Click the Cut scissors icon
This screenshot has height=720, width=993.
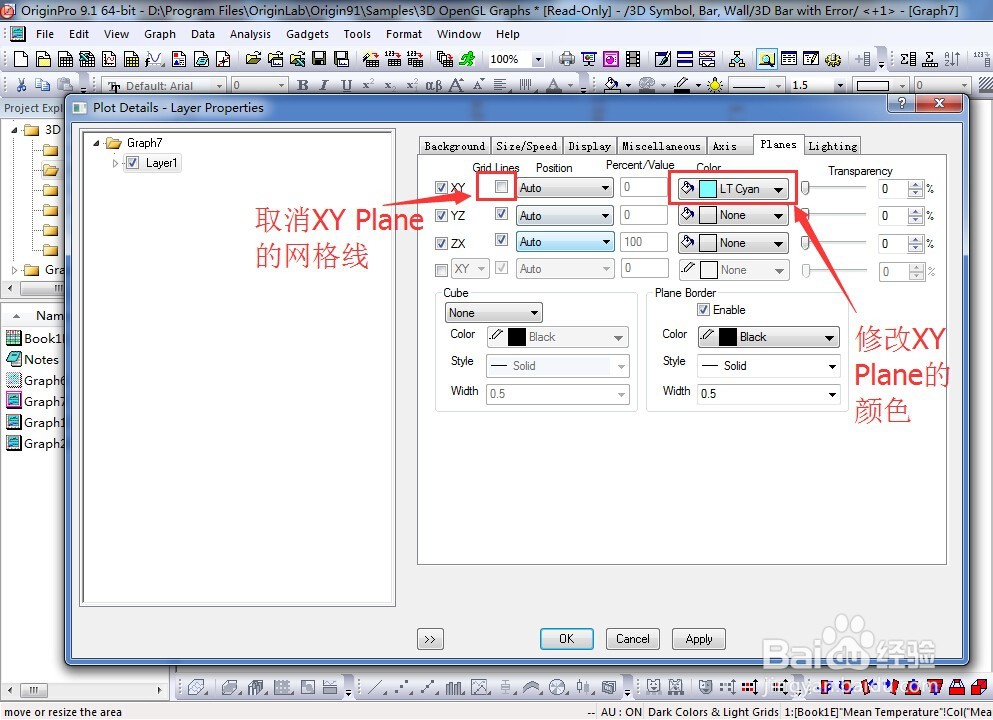[x=21, y=85]
